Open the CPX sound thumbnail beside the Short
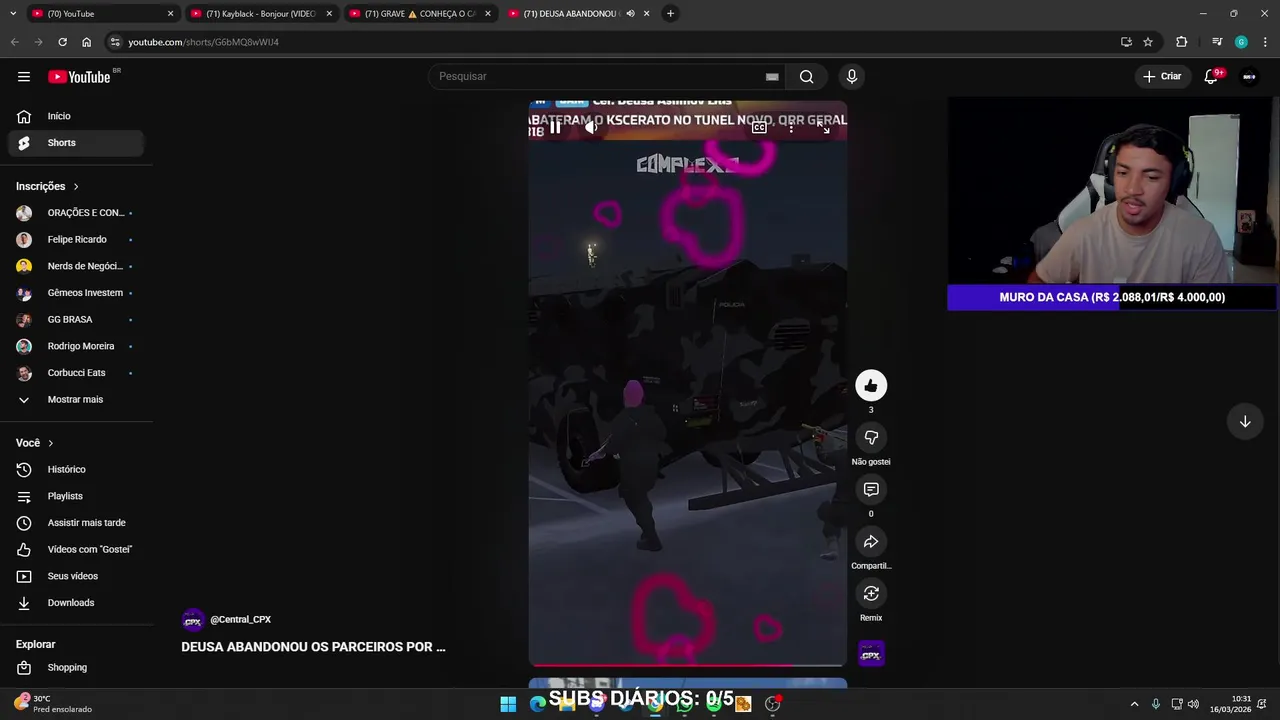Screen dimensions: 1280x720 [x=871, y=654]
